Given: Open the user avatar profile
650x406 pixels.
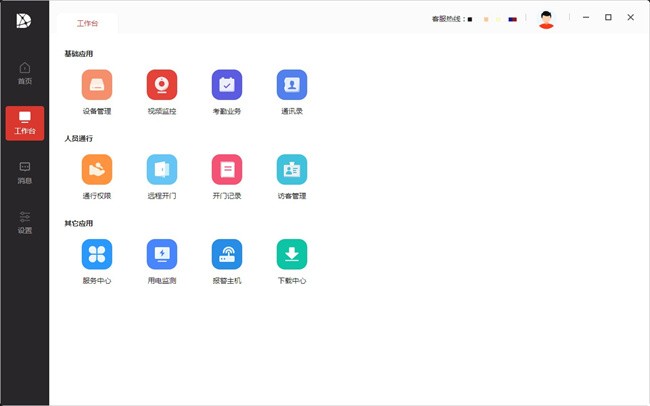Looking at the screenshot, I should [x=546, y=19].
